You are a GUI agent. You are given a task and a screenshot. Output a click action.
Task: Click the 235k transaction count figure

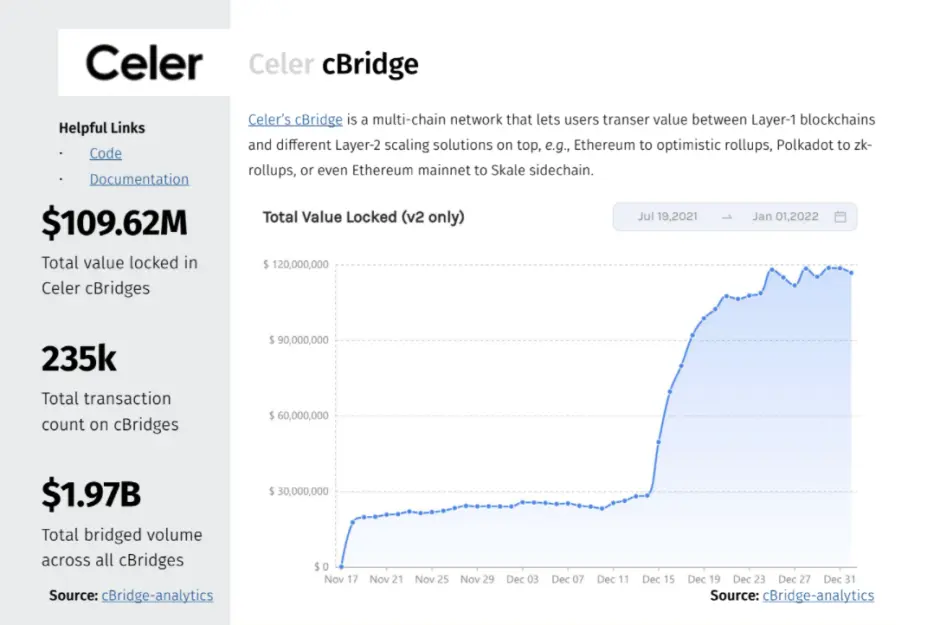(x=79, y=358)
